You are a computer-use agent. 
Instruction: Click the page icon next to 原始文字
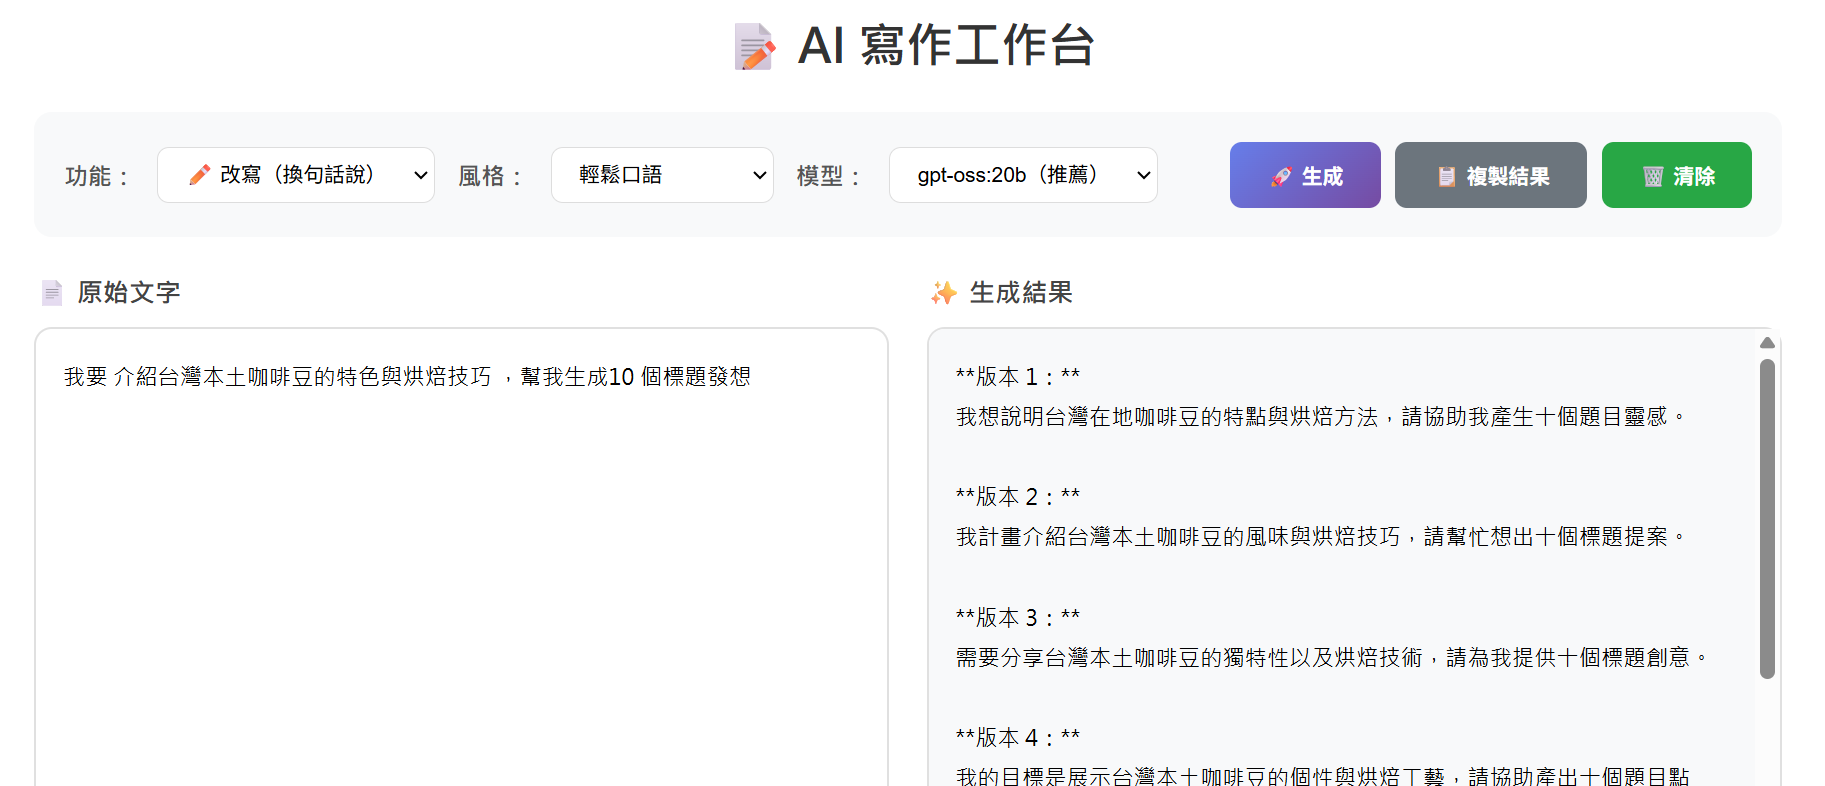52,293
